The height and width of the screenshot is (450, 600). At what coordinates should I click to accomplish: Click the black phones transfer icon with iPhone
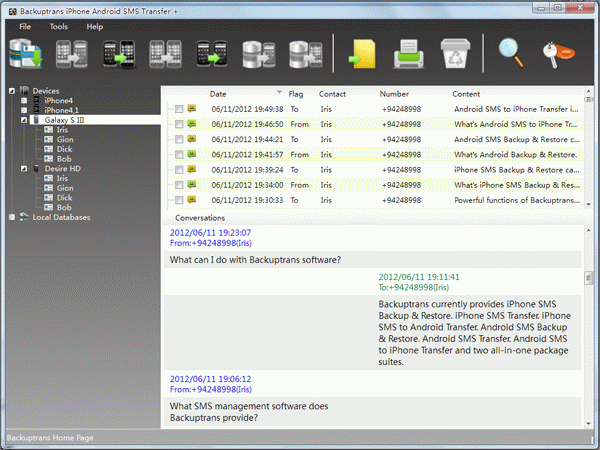point(119,54)
